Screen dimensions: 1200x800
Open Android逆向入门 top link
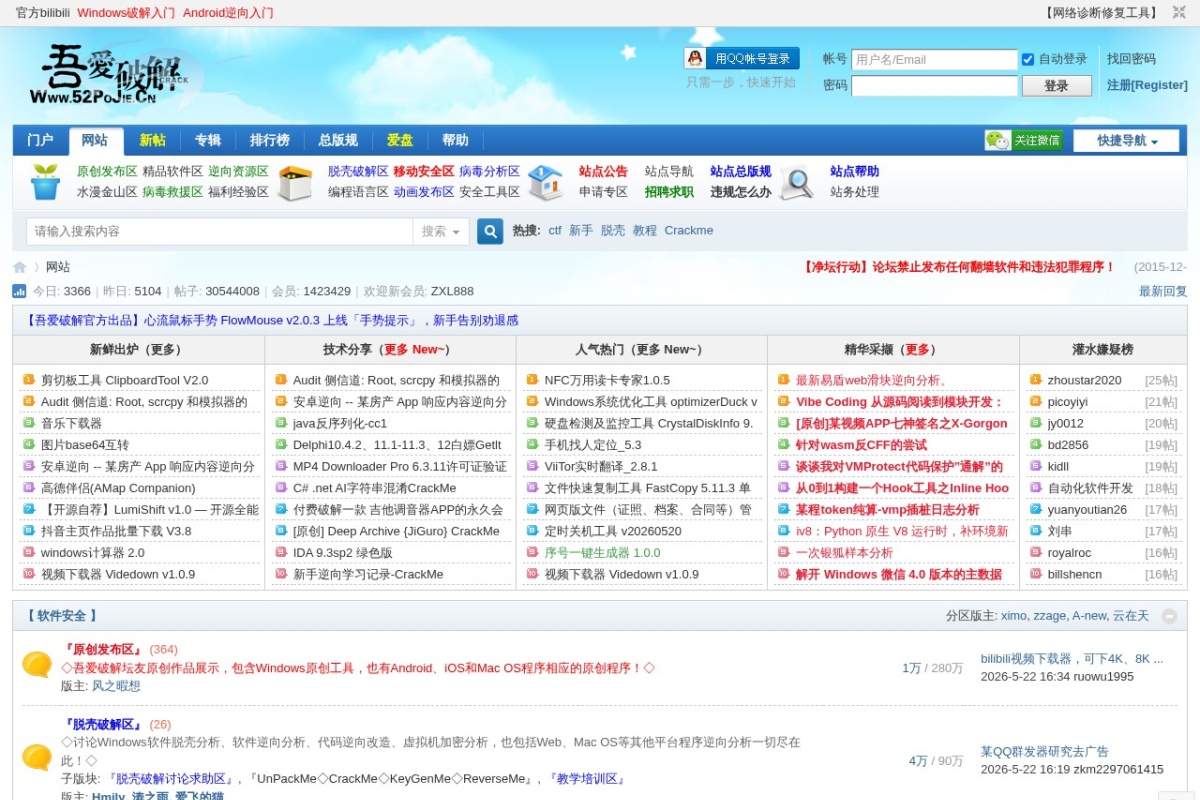pos(228,13)
